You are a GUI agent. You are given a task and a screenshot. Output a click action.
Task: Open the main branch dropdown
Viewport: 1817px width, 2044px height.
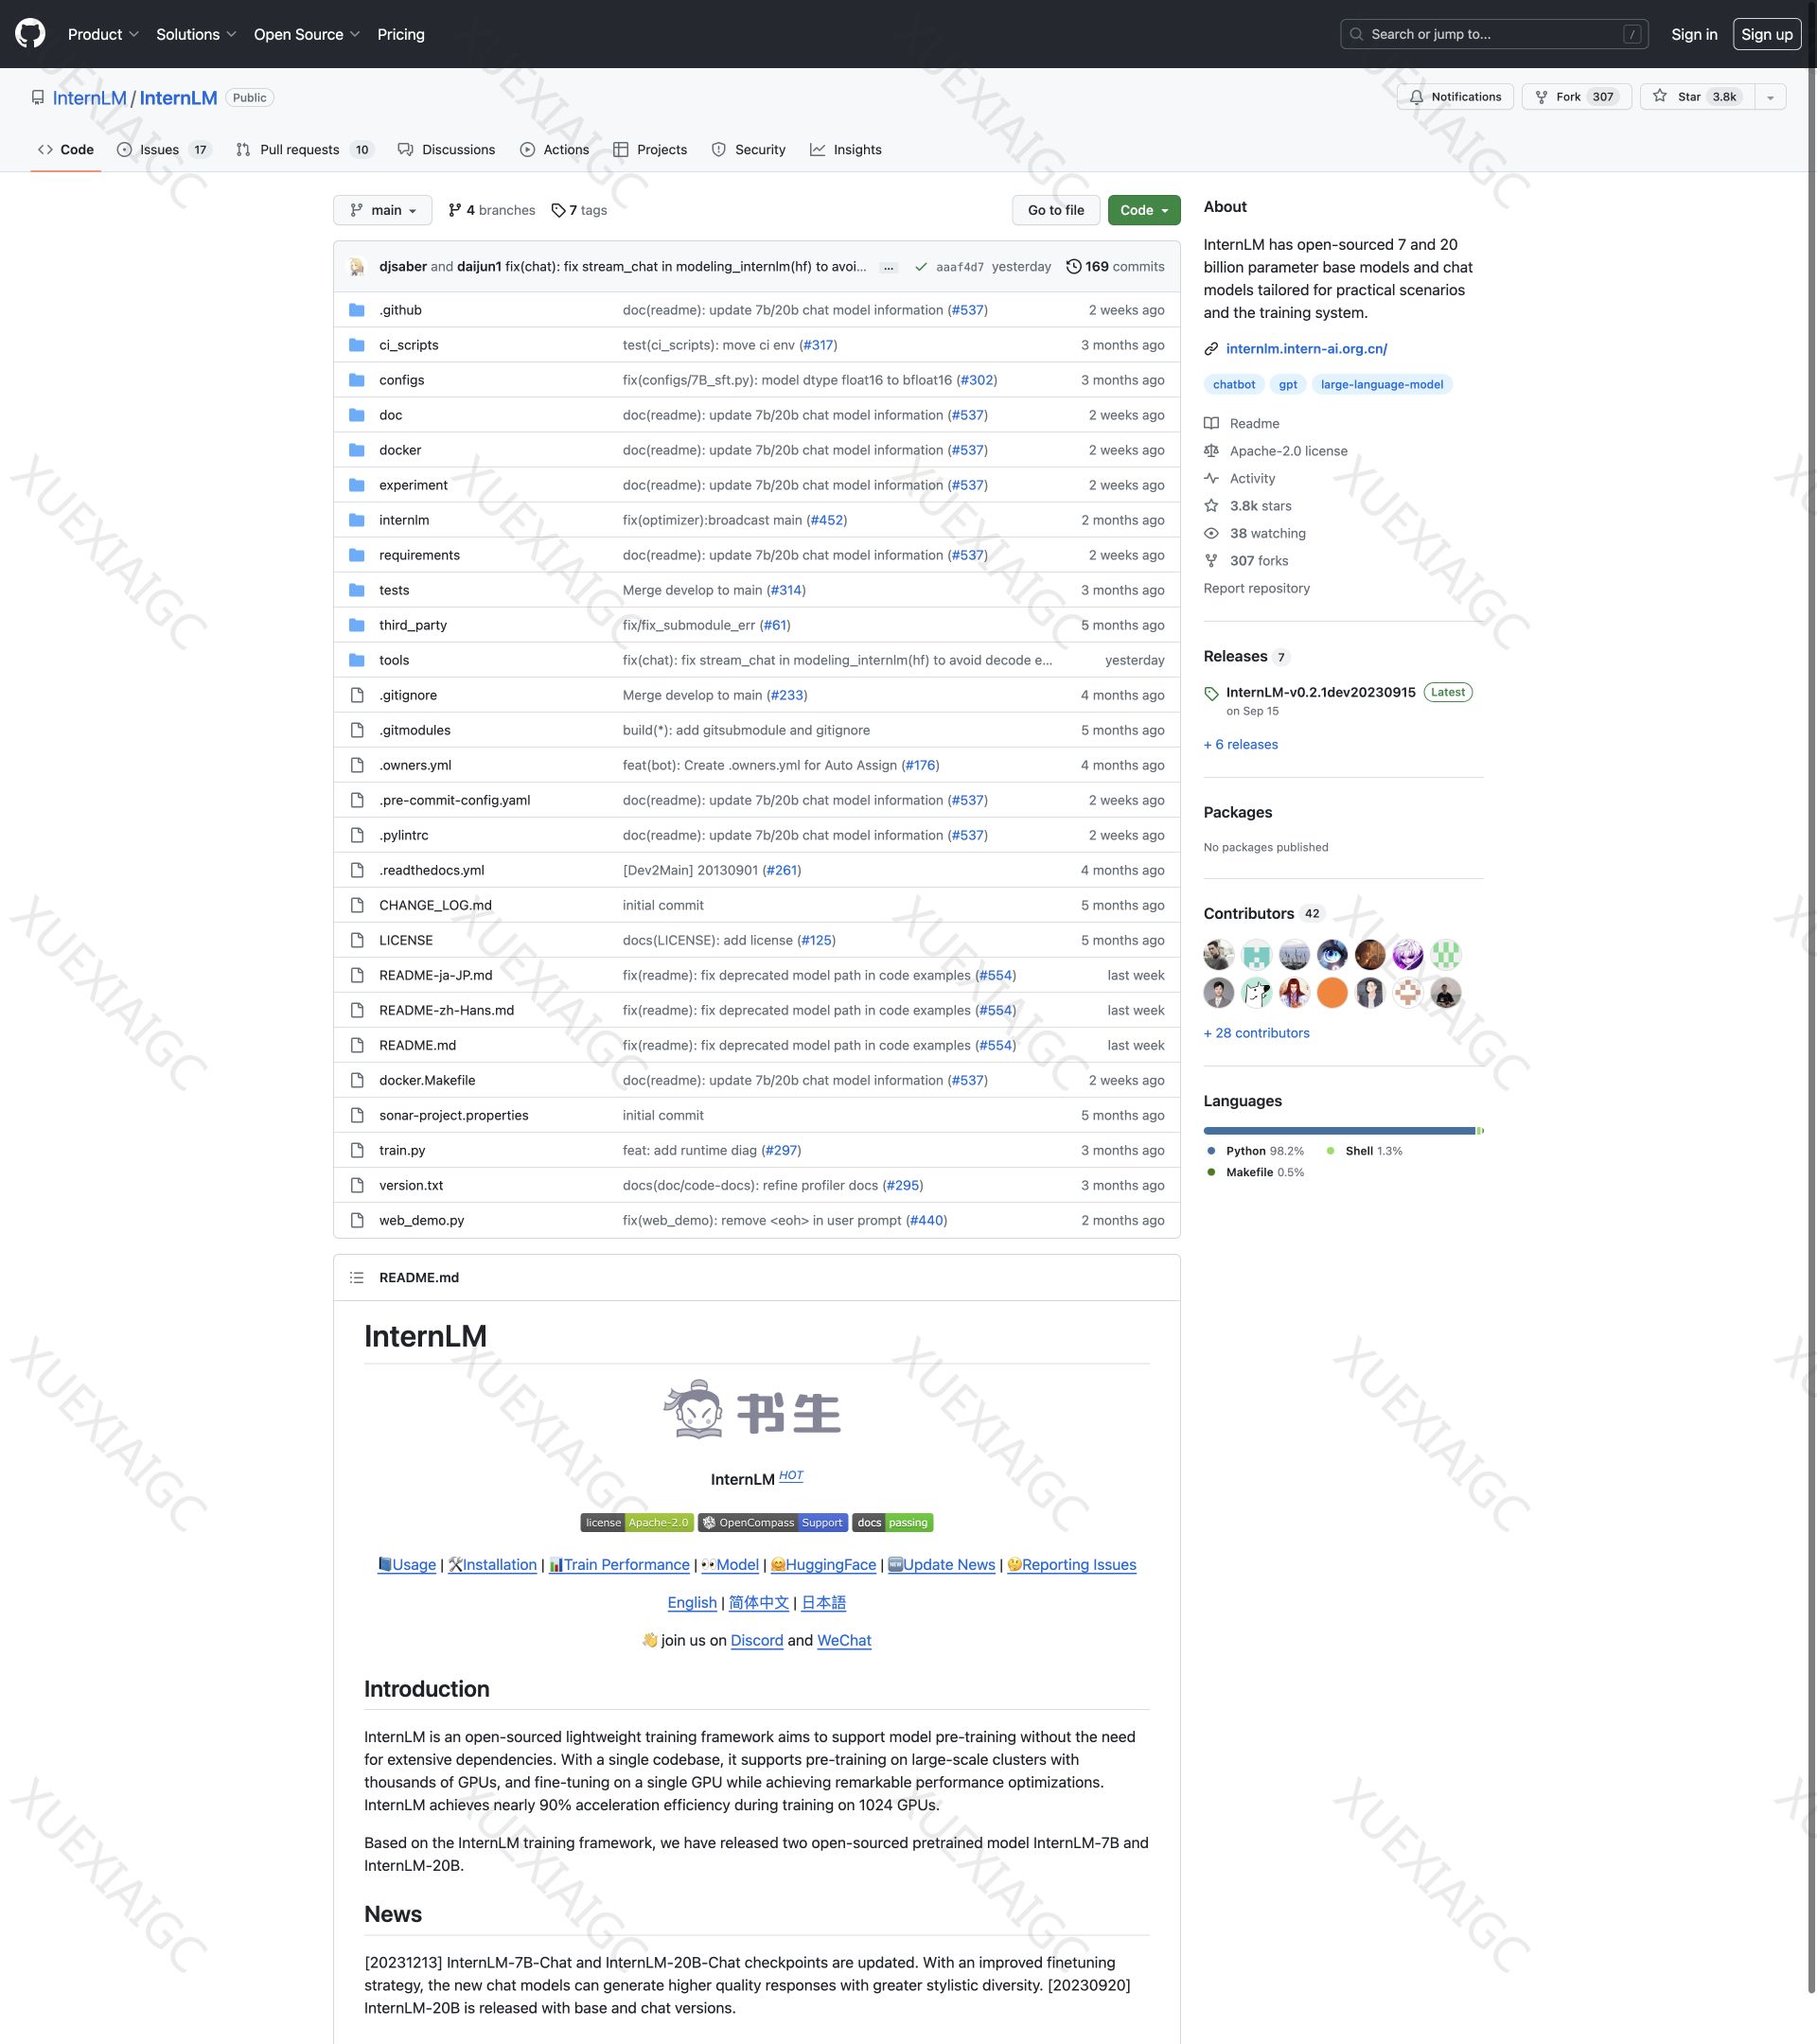pyautogui.click(x=382, y=210)
